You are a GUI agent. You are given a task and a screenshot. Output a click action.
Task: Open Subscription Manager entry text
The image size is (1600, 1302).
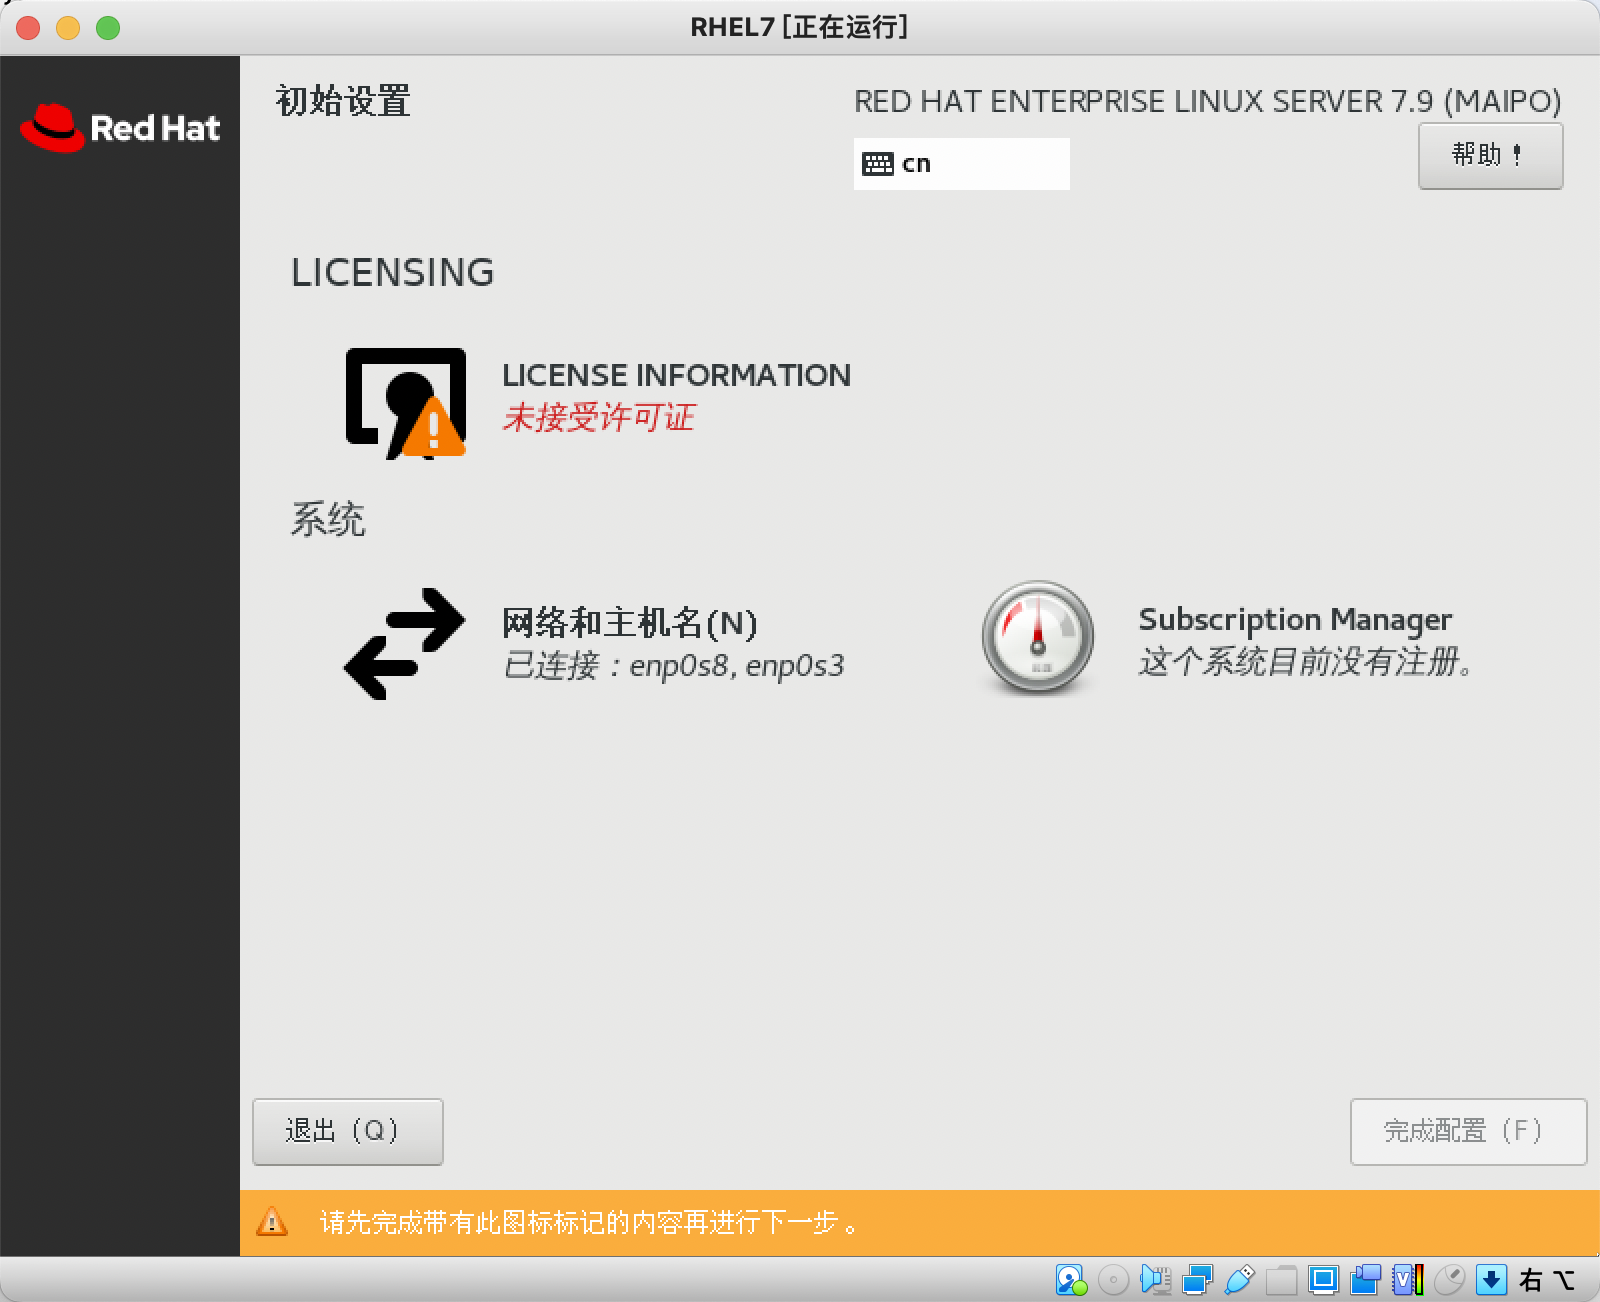[1295, 620]
